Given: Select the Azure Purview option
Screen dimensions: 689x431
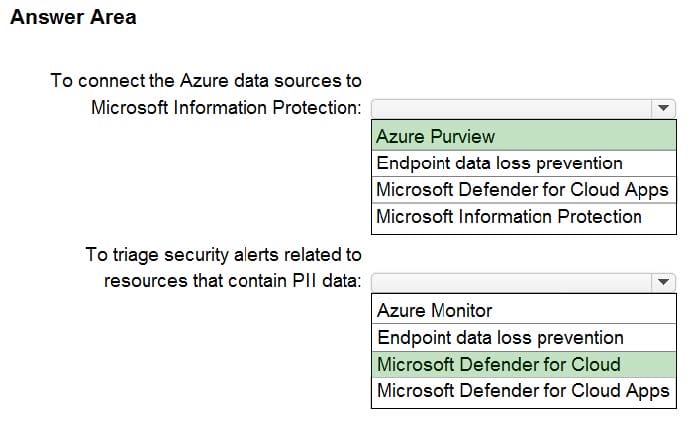Looking at the screenshot, I should click(436, 137).
